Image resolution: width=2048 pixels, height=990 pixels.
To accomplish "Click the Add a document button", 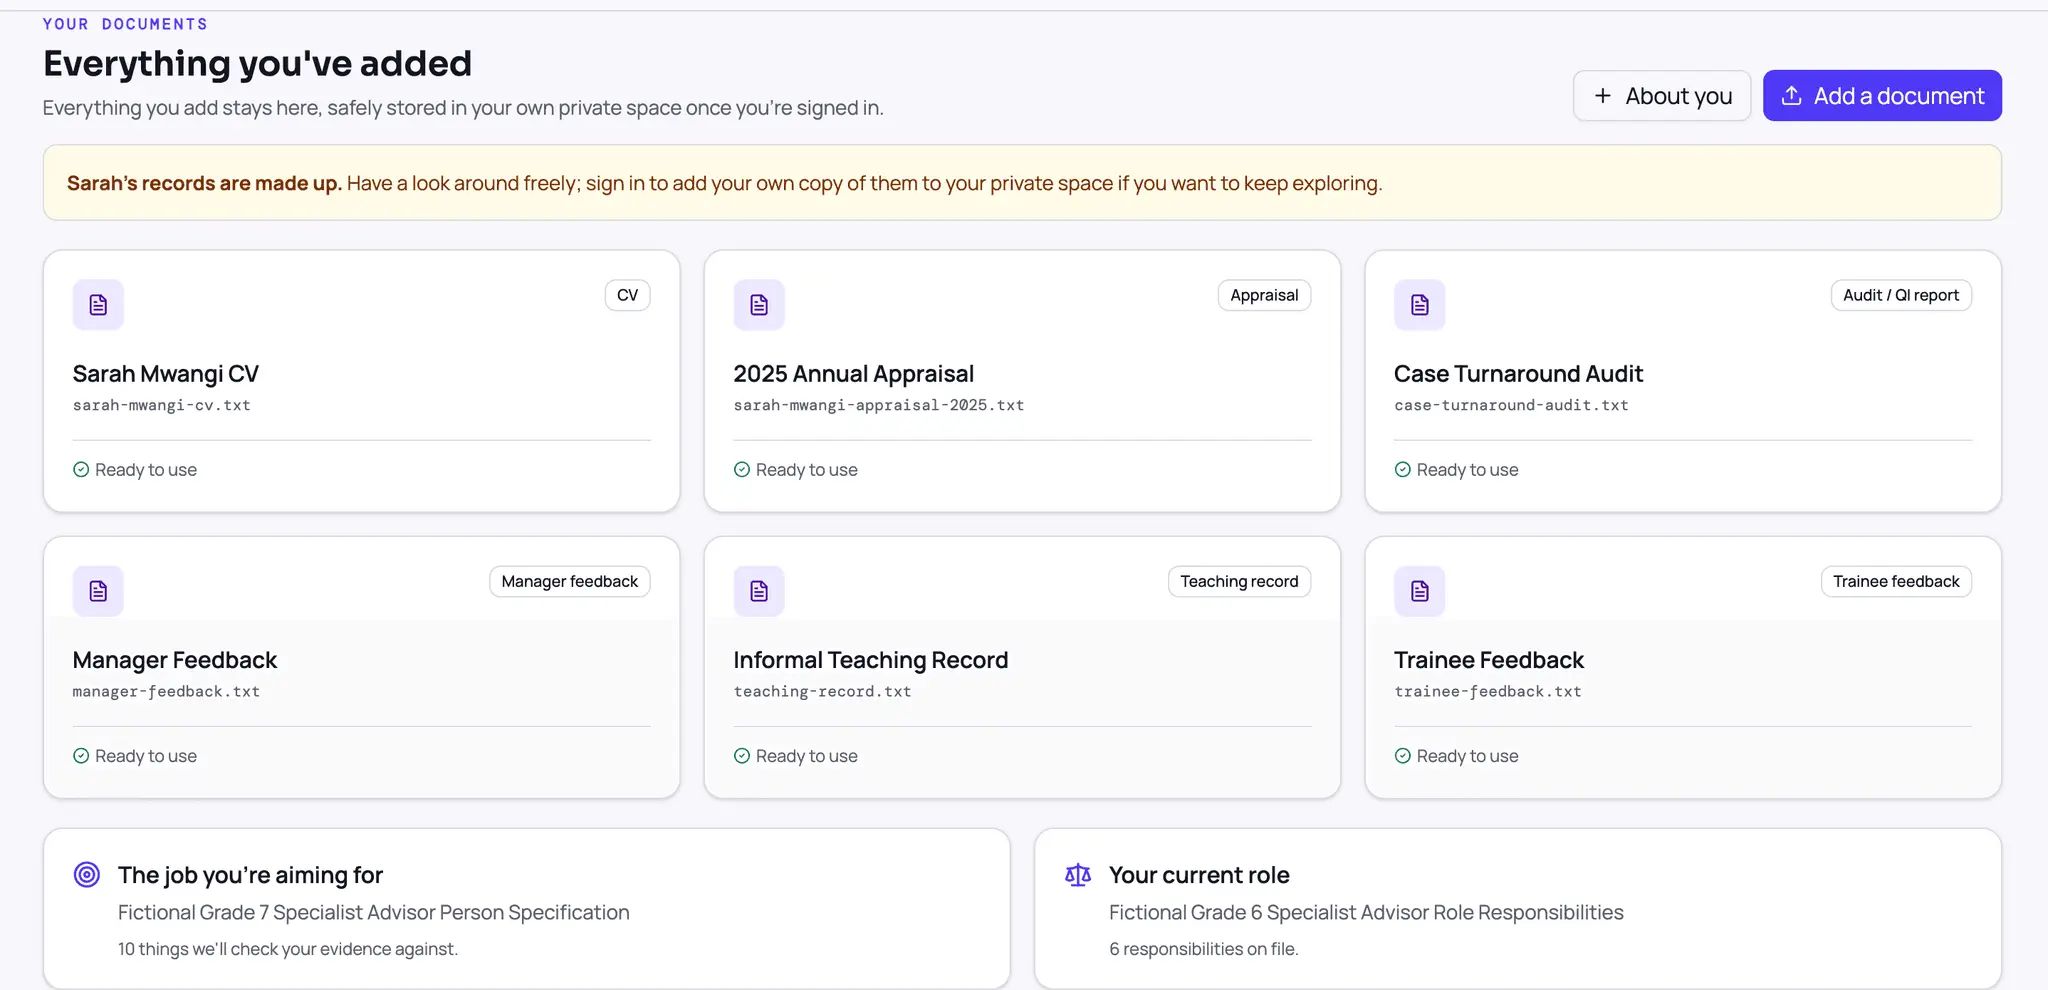I will (1882, 96).
